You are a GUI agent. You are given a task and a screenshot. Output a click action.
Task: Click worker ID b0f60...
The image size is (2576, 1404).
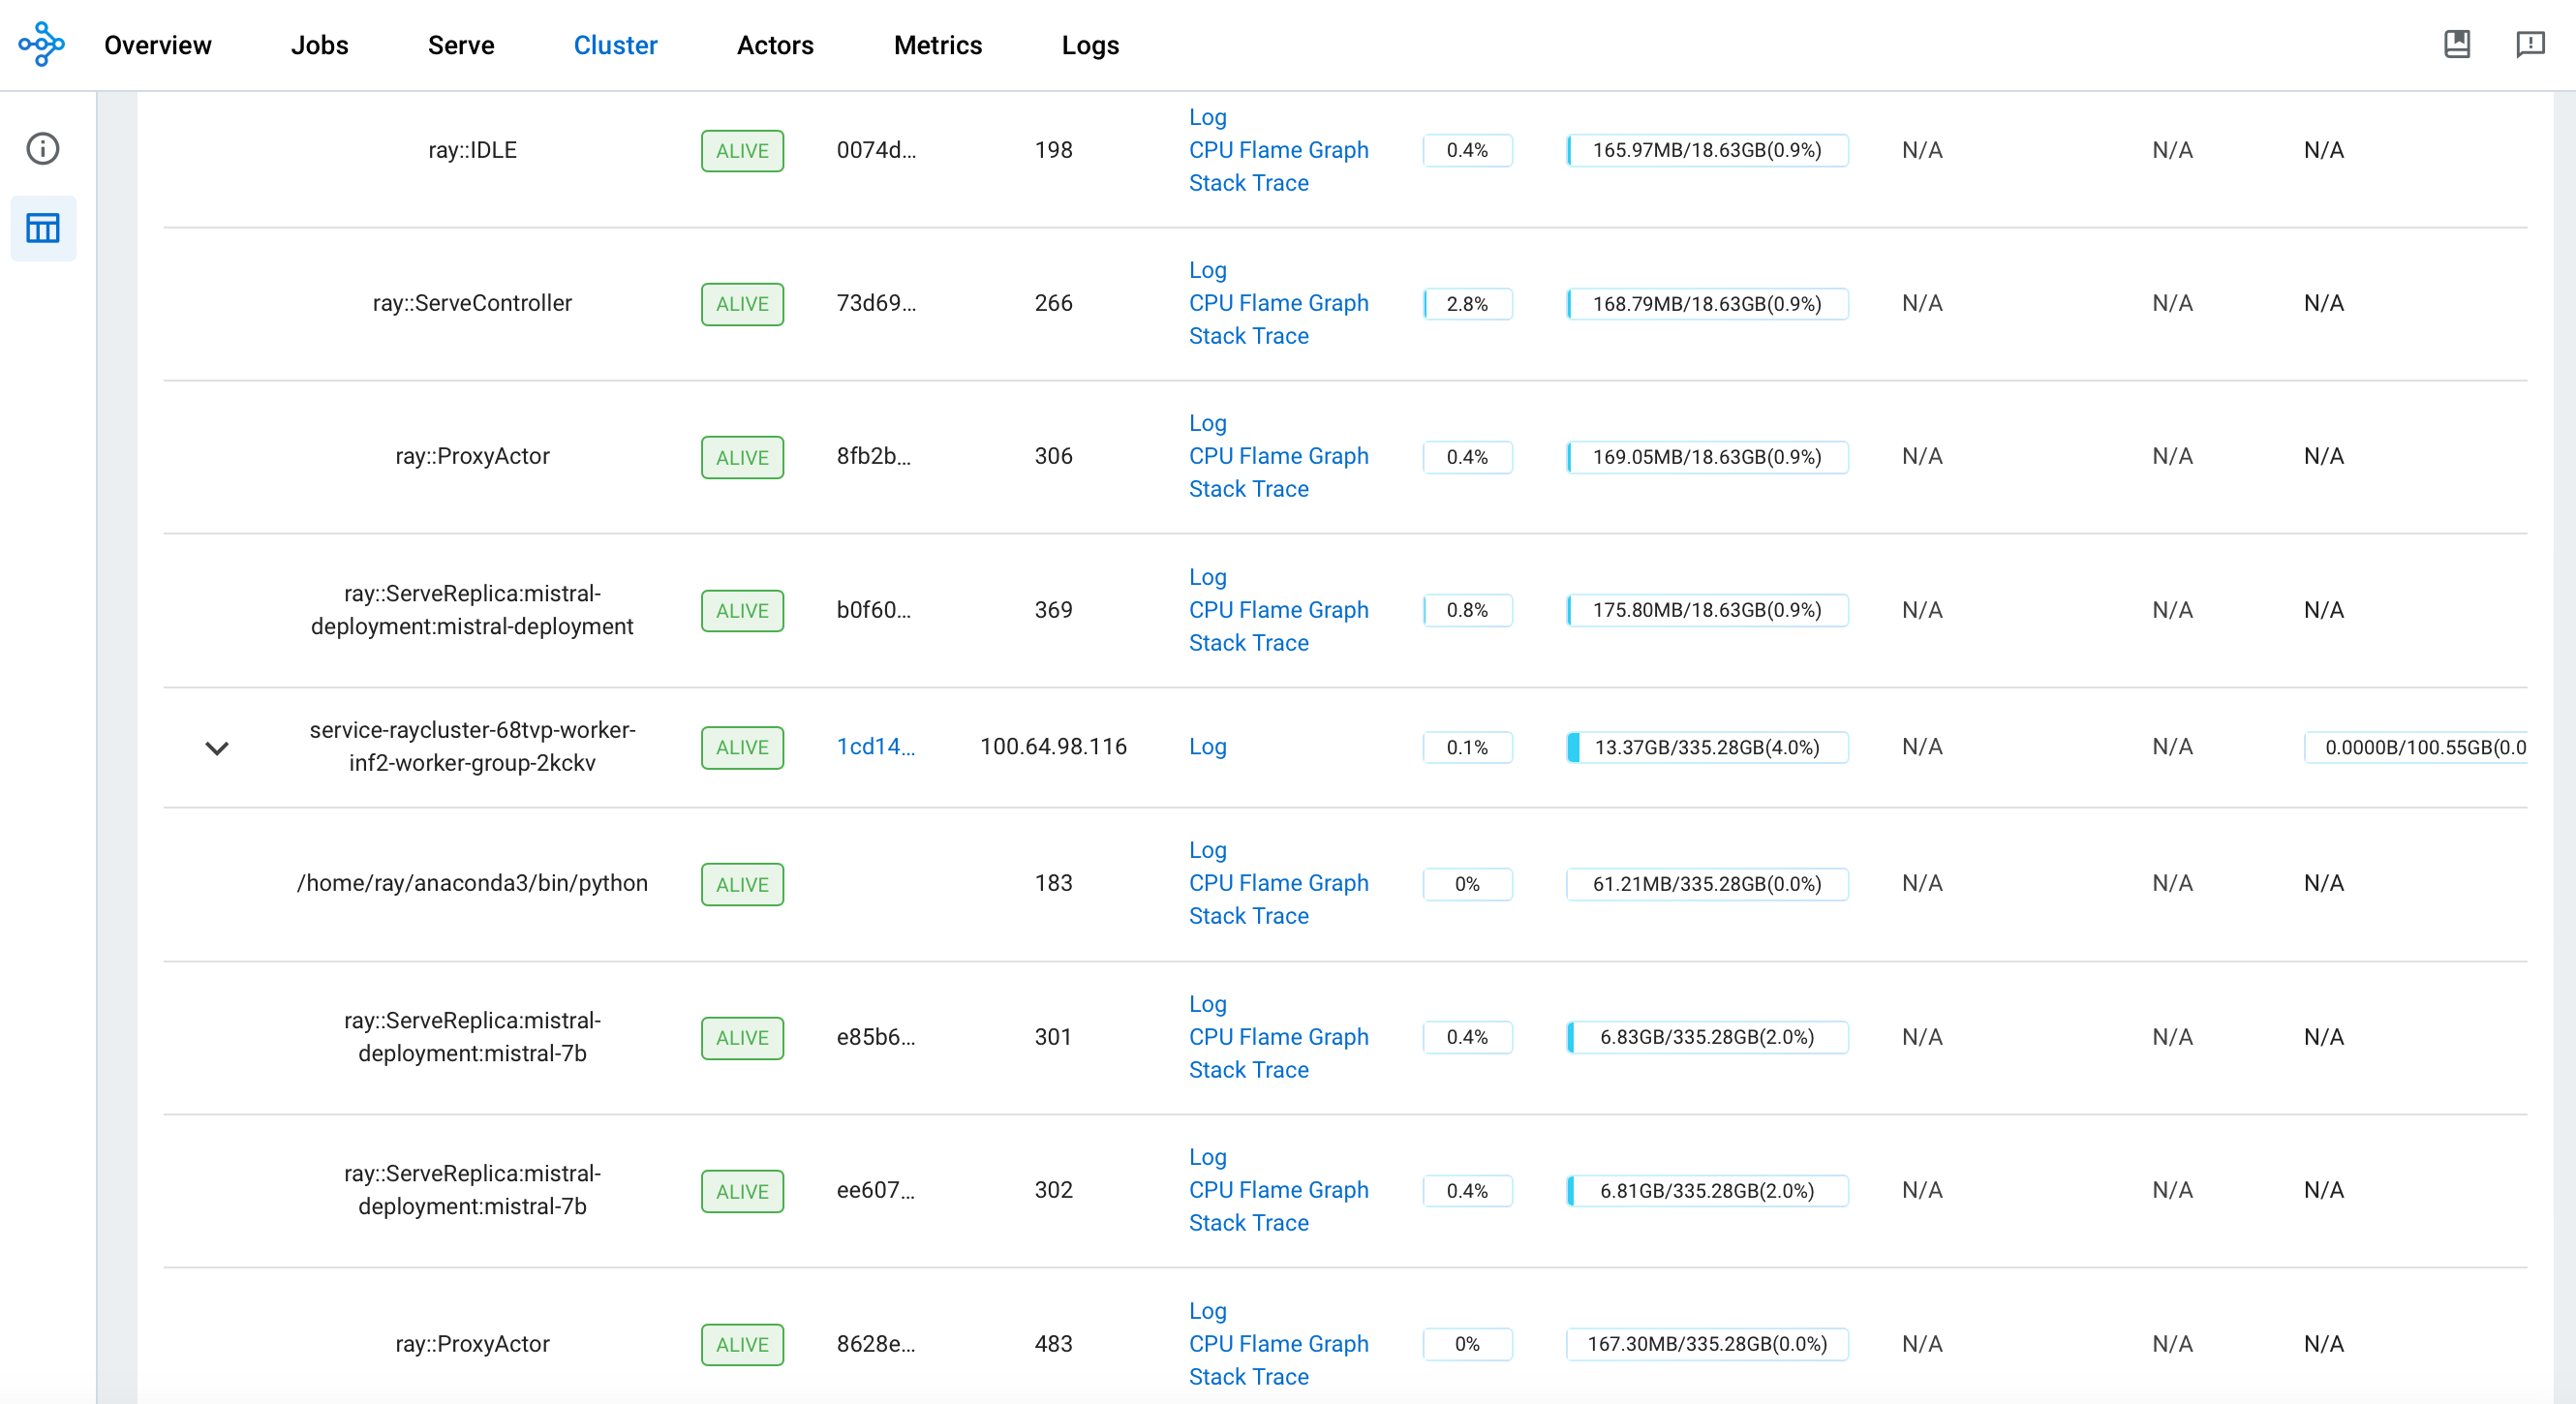(874, 610)
